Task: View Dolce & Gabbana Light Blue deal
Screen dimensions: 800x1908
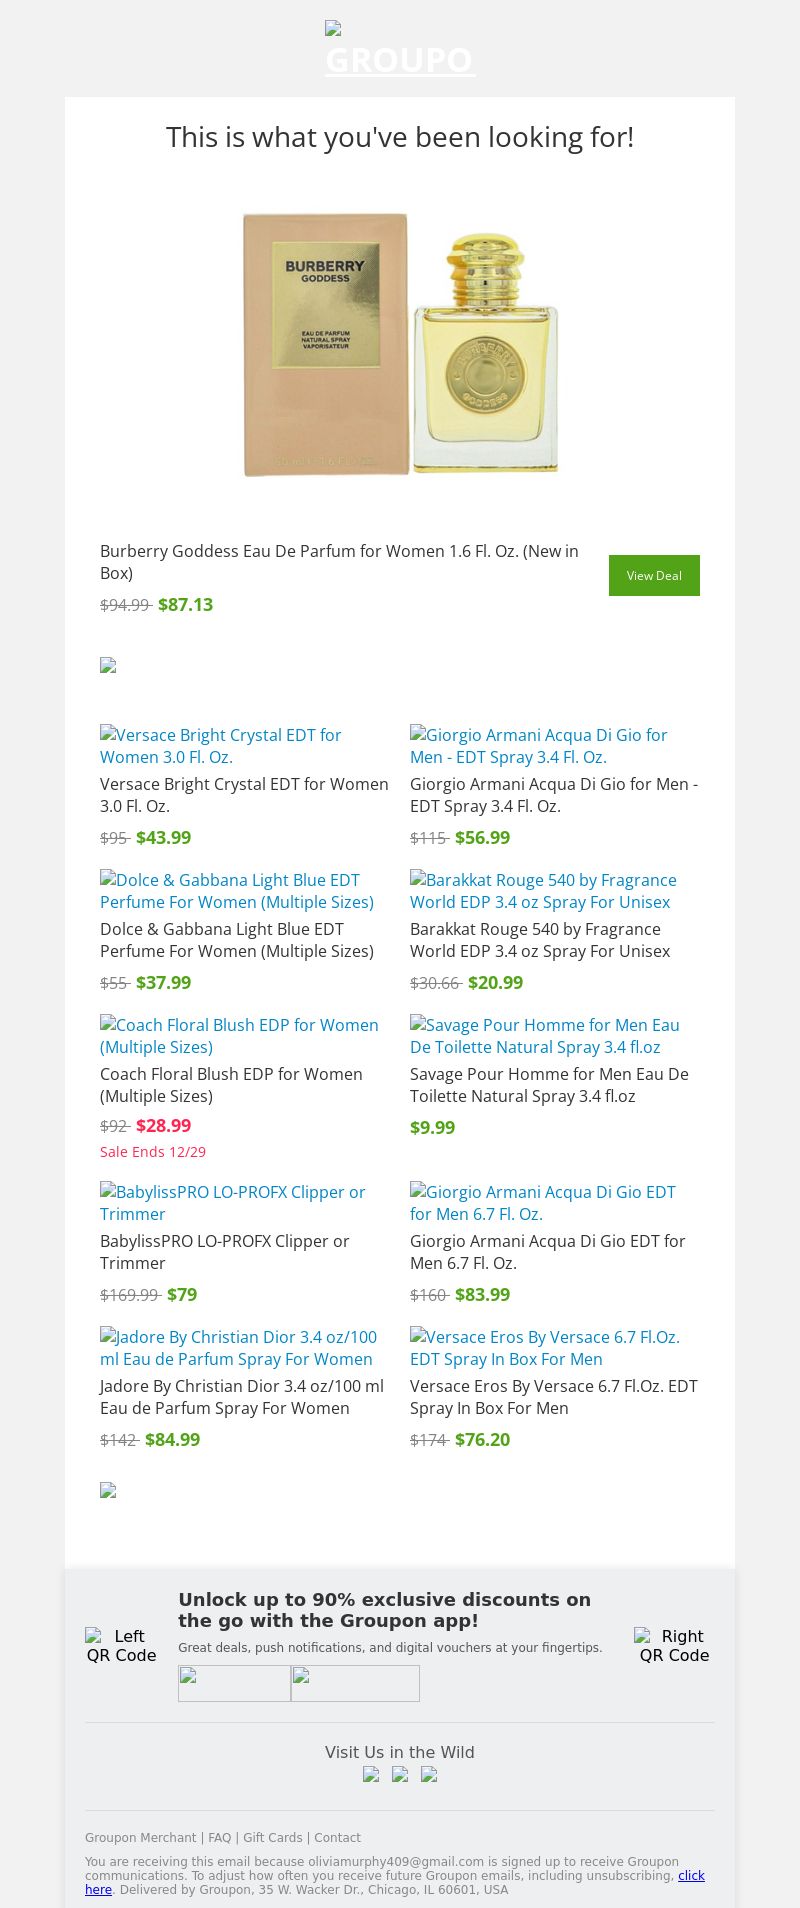Action: coord(237,891)
